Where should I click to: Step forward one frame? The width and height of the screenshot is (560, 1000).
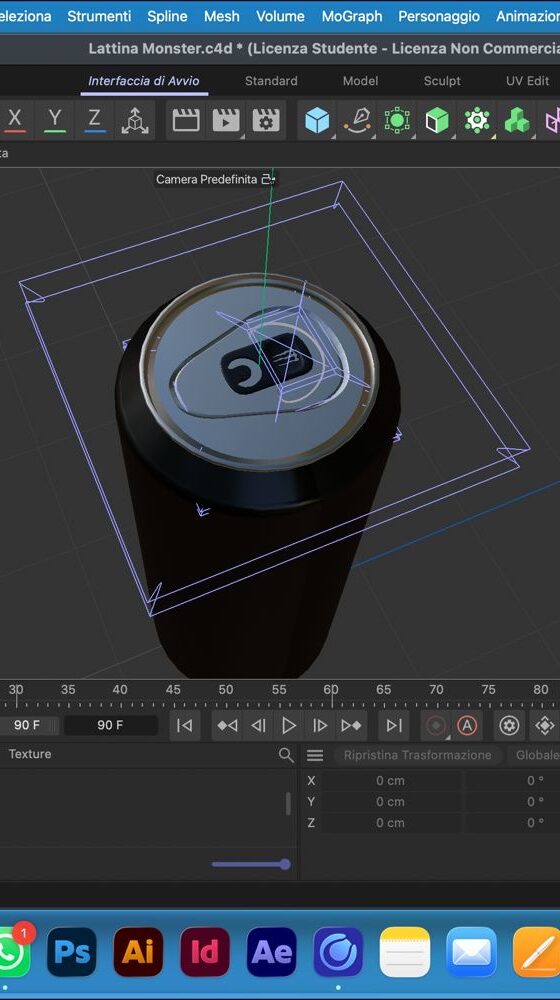point(320,725)
